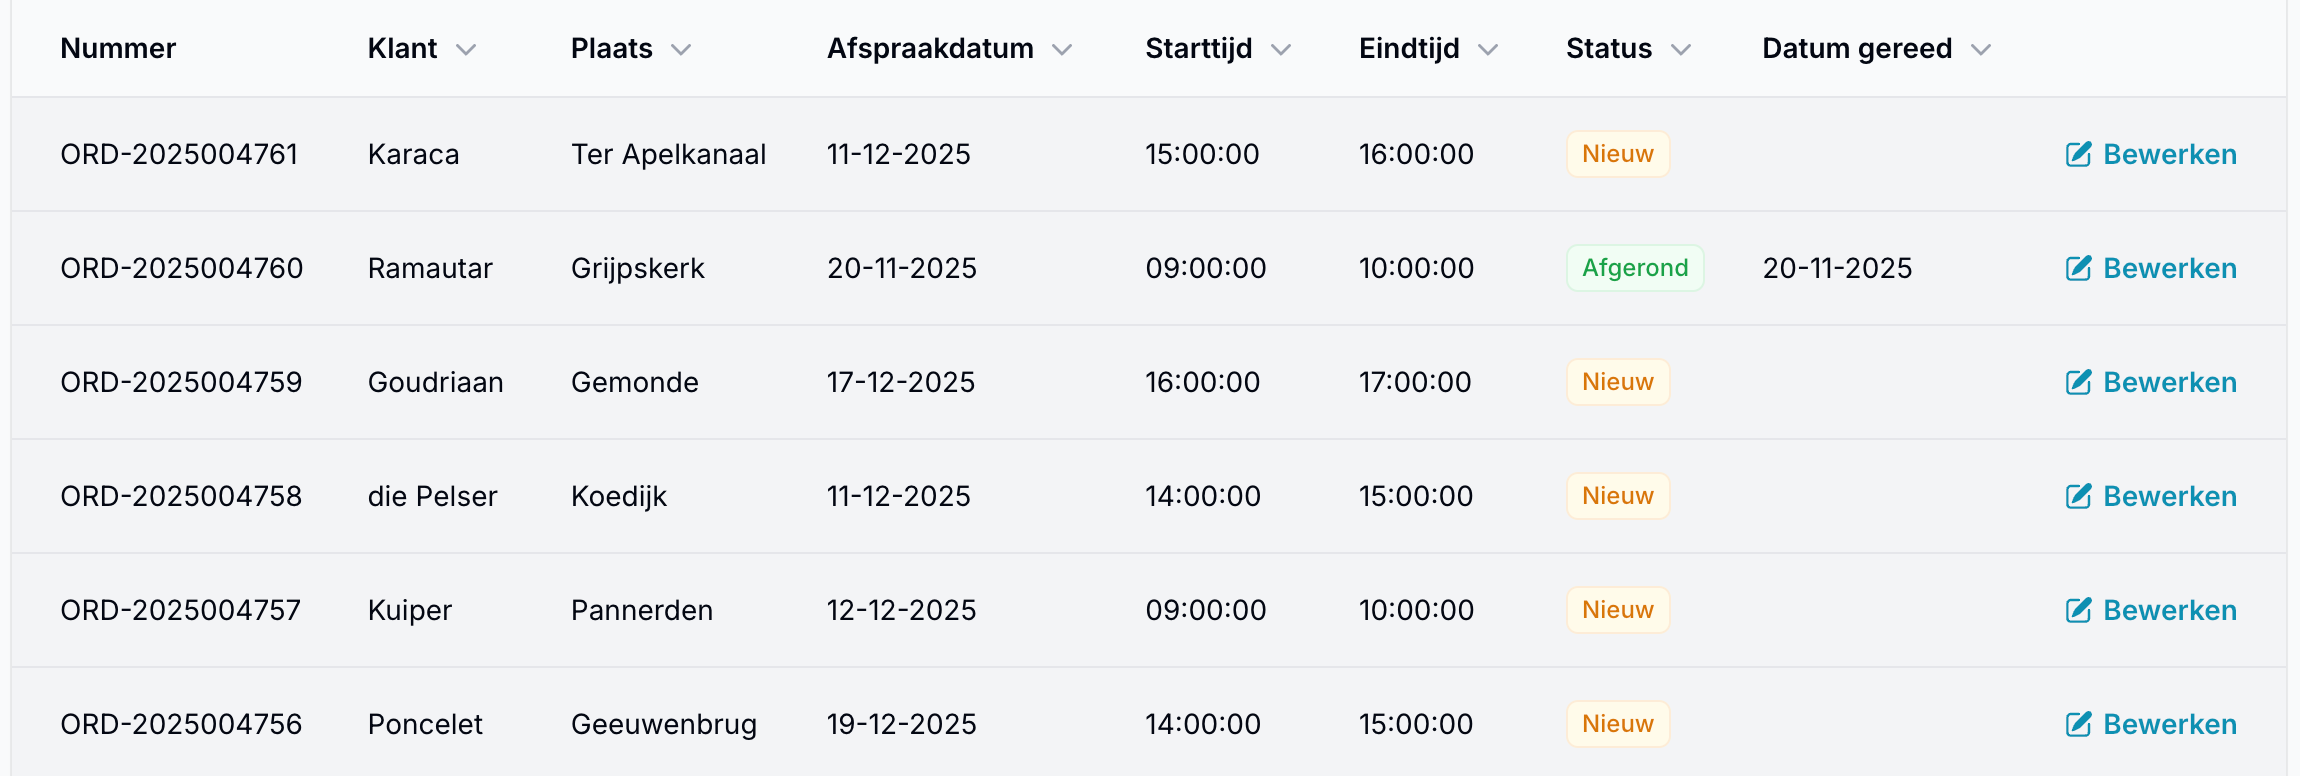Select the Eindtijd column header
The image size is (2300, 776).
[x=1408, y=48]
